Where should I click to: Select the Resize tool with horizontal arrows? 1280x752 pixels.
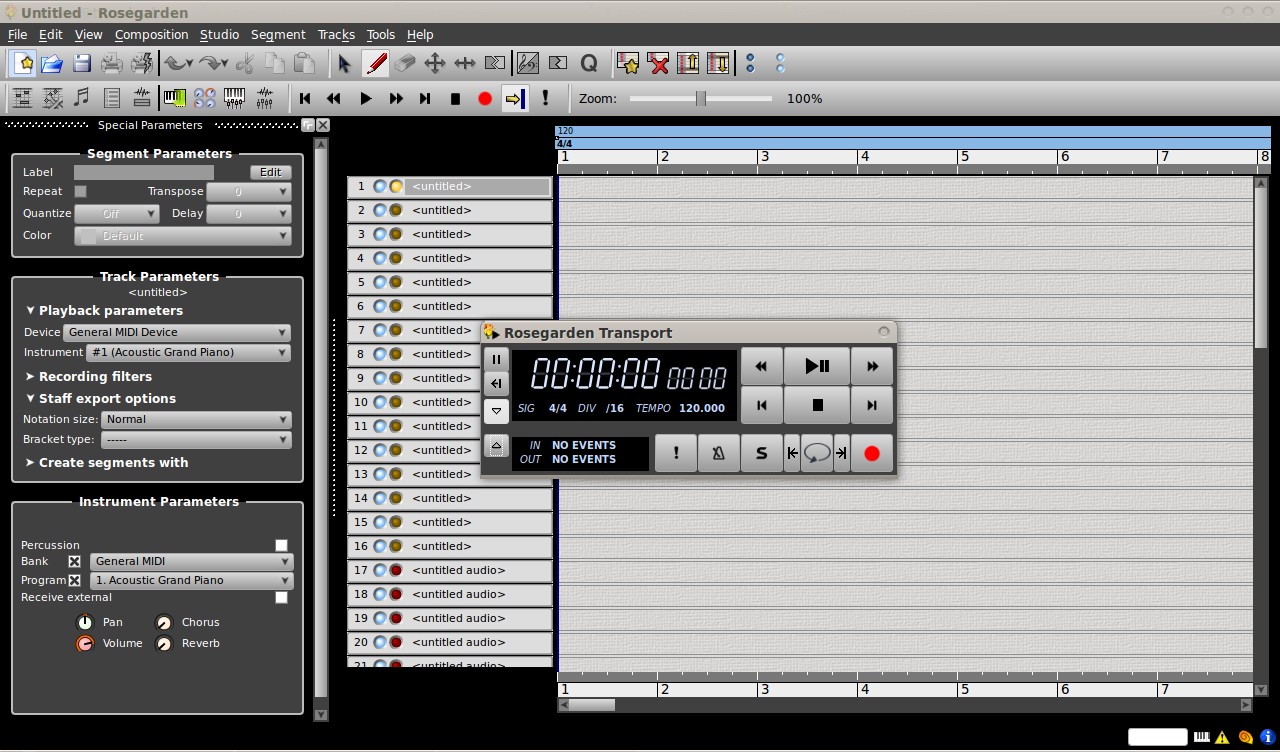click(x=465, y=64)
